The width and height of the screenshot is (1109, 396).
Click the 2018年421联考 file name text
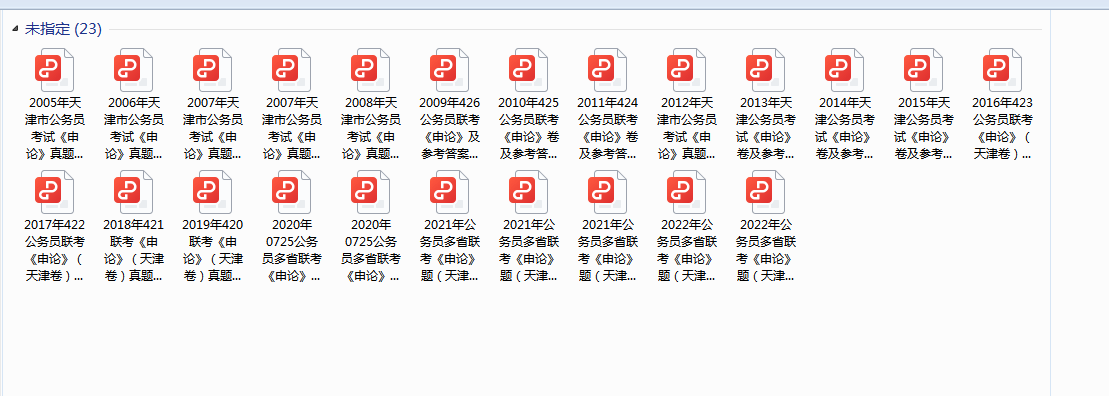134,250
